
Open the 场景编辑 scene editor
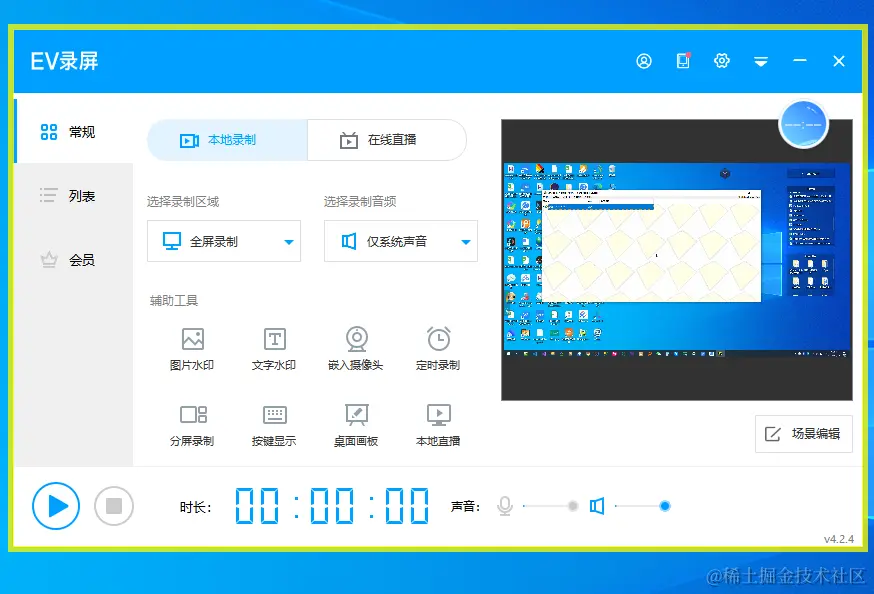pos(803,434)
